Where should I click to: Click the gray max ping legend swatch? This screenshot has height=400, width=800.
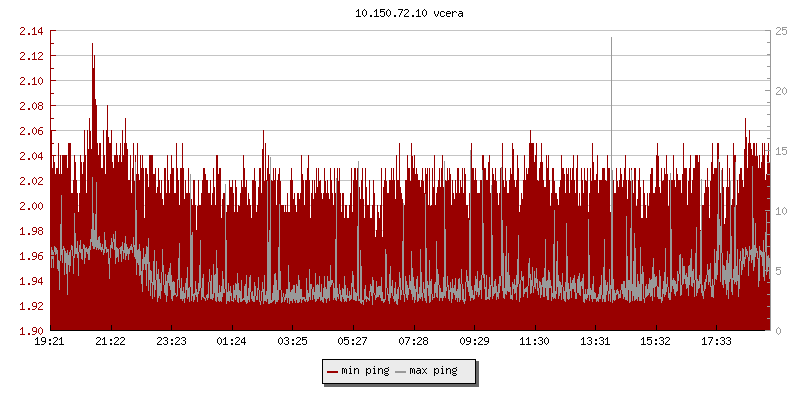tap(401, 372)
